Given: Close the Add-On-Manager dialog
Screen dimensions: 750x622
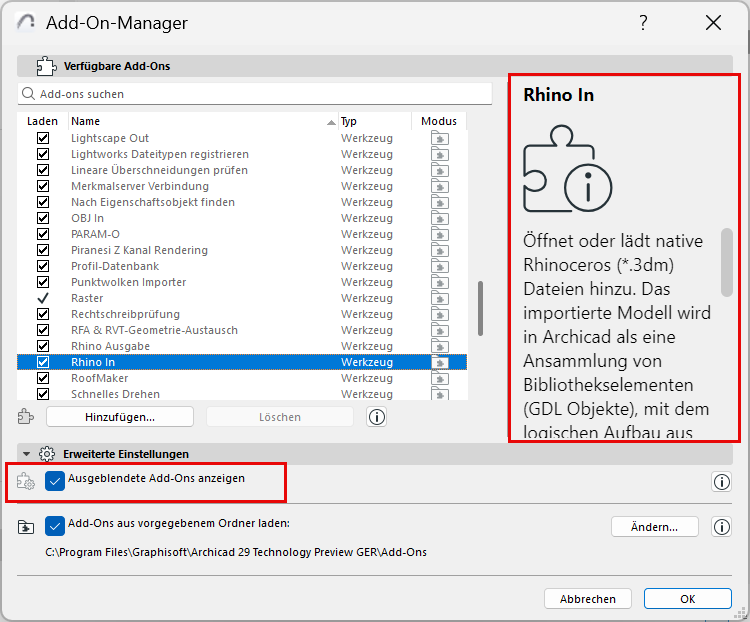Looking at the screenshot, I should (x=713, y=22).
